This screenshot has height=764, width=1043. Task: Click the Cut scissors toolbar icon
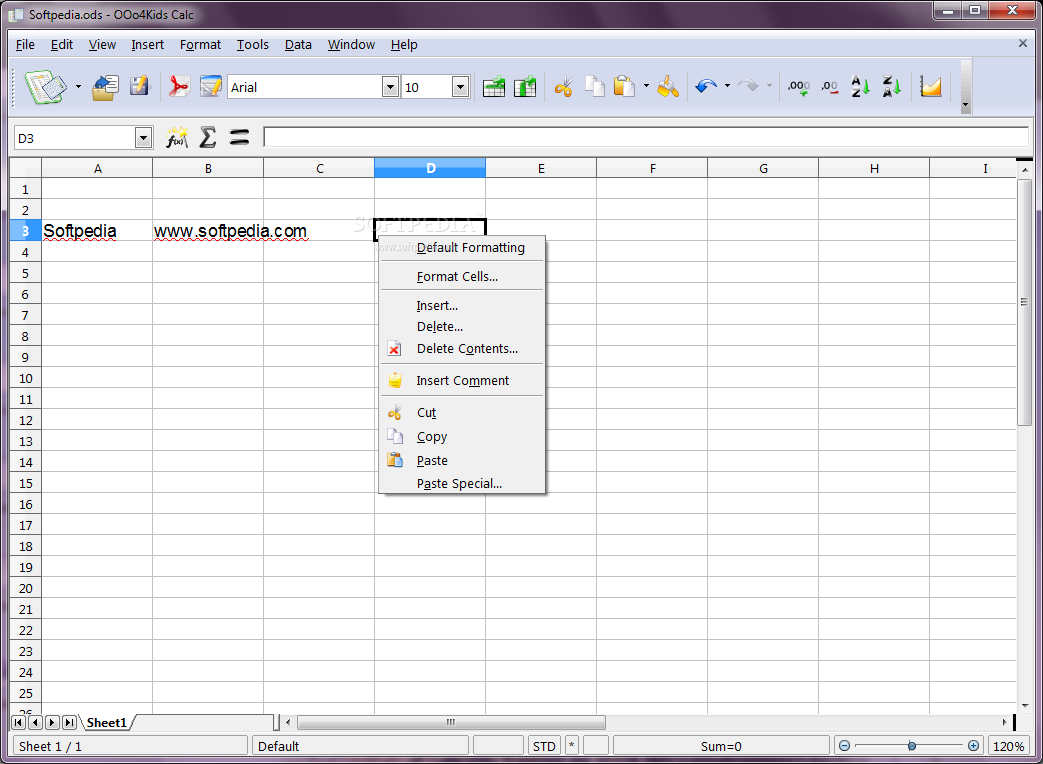tap(563, 87)
